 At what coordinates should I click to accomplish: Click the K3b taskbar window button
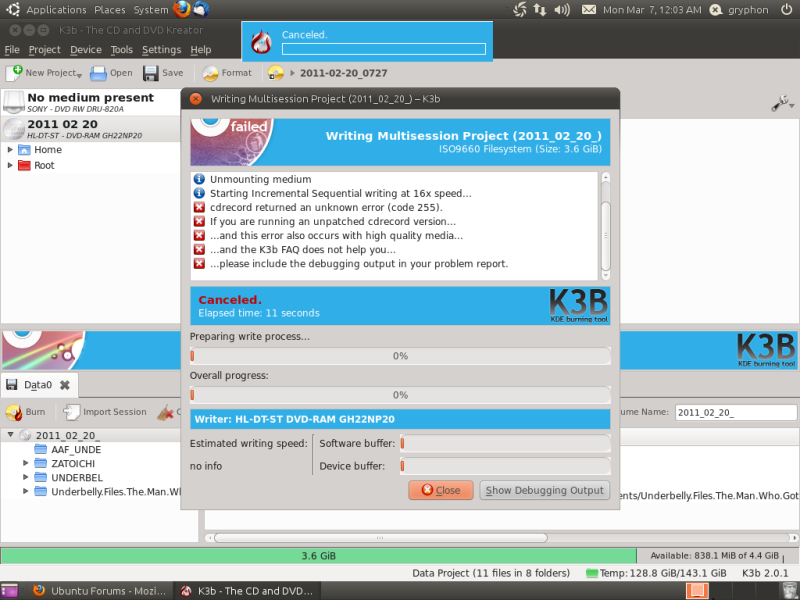click(247, 591)
